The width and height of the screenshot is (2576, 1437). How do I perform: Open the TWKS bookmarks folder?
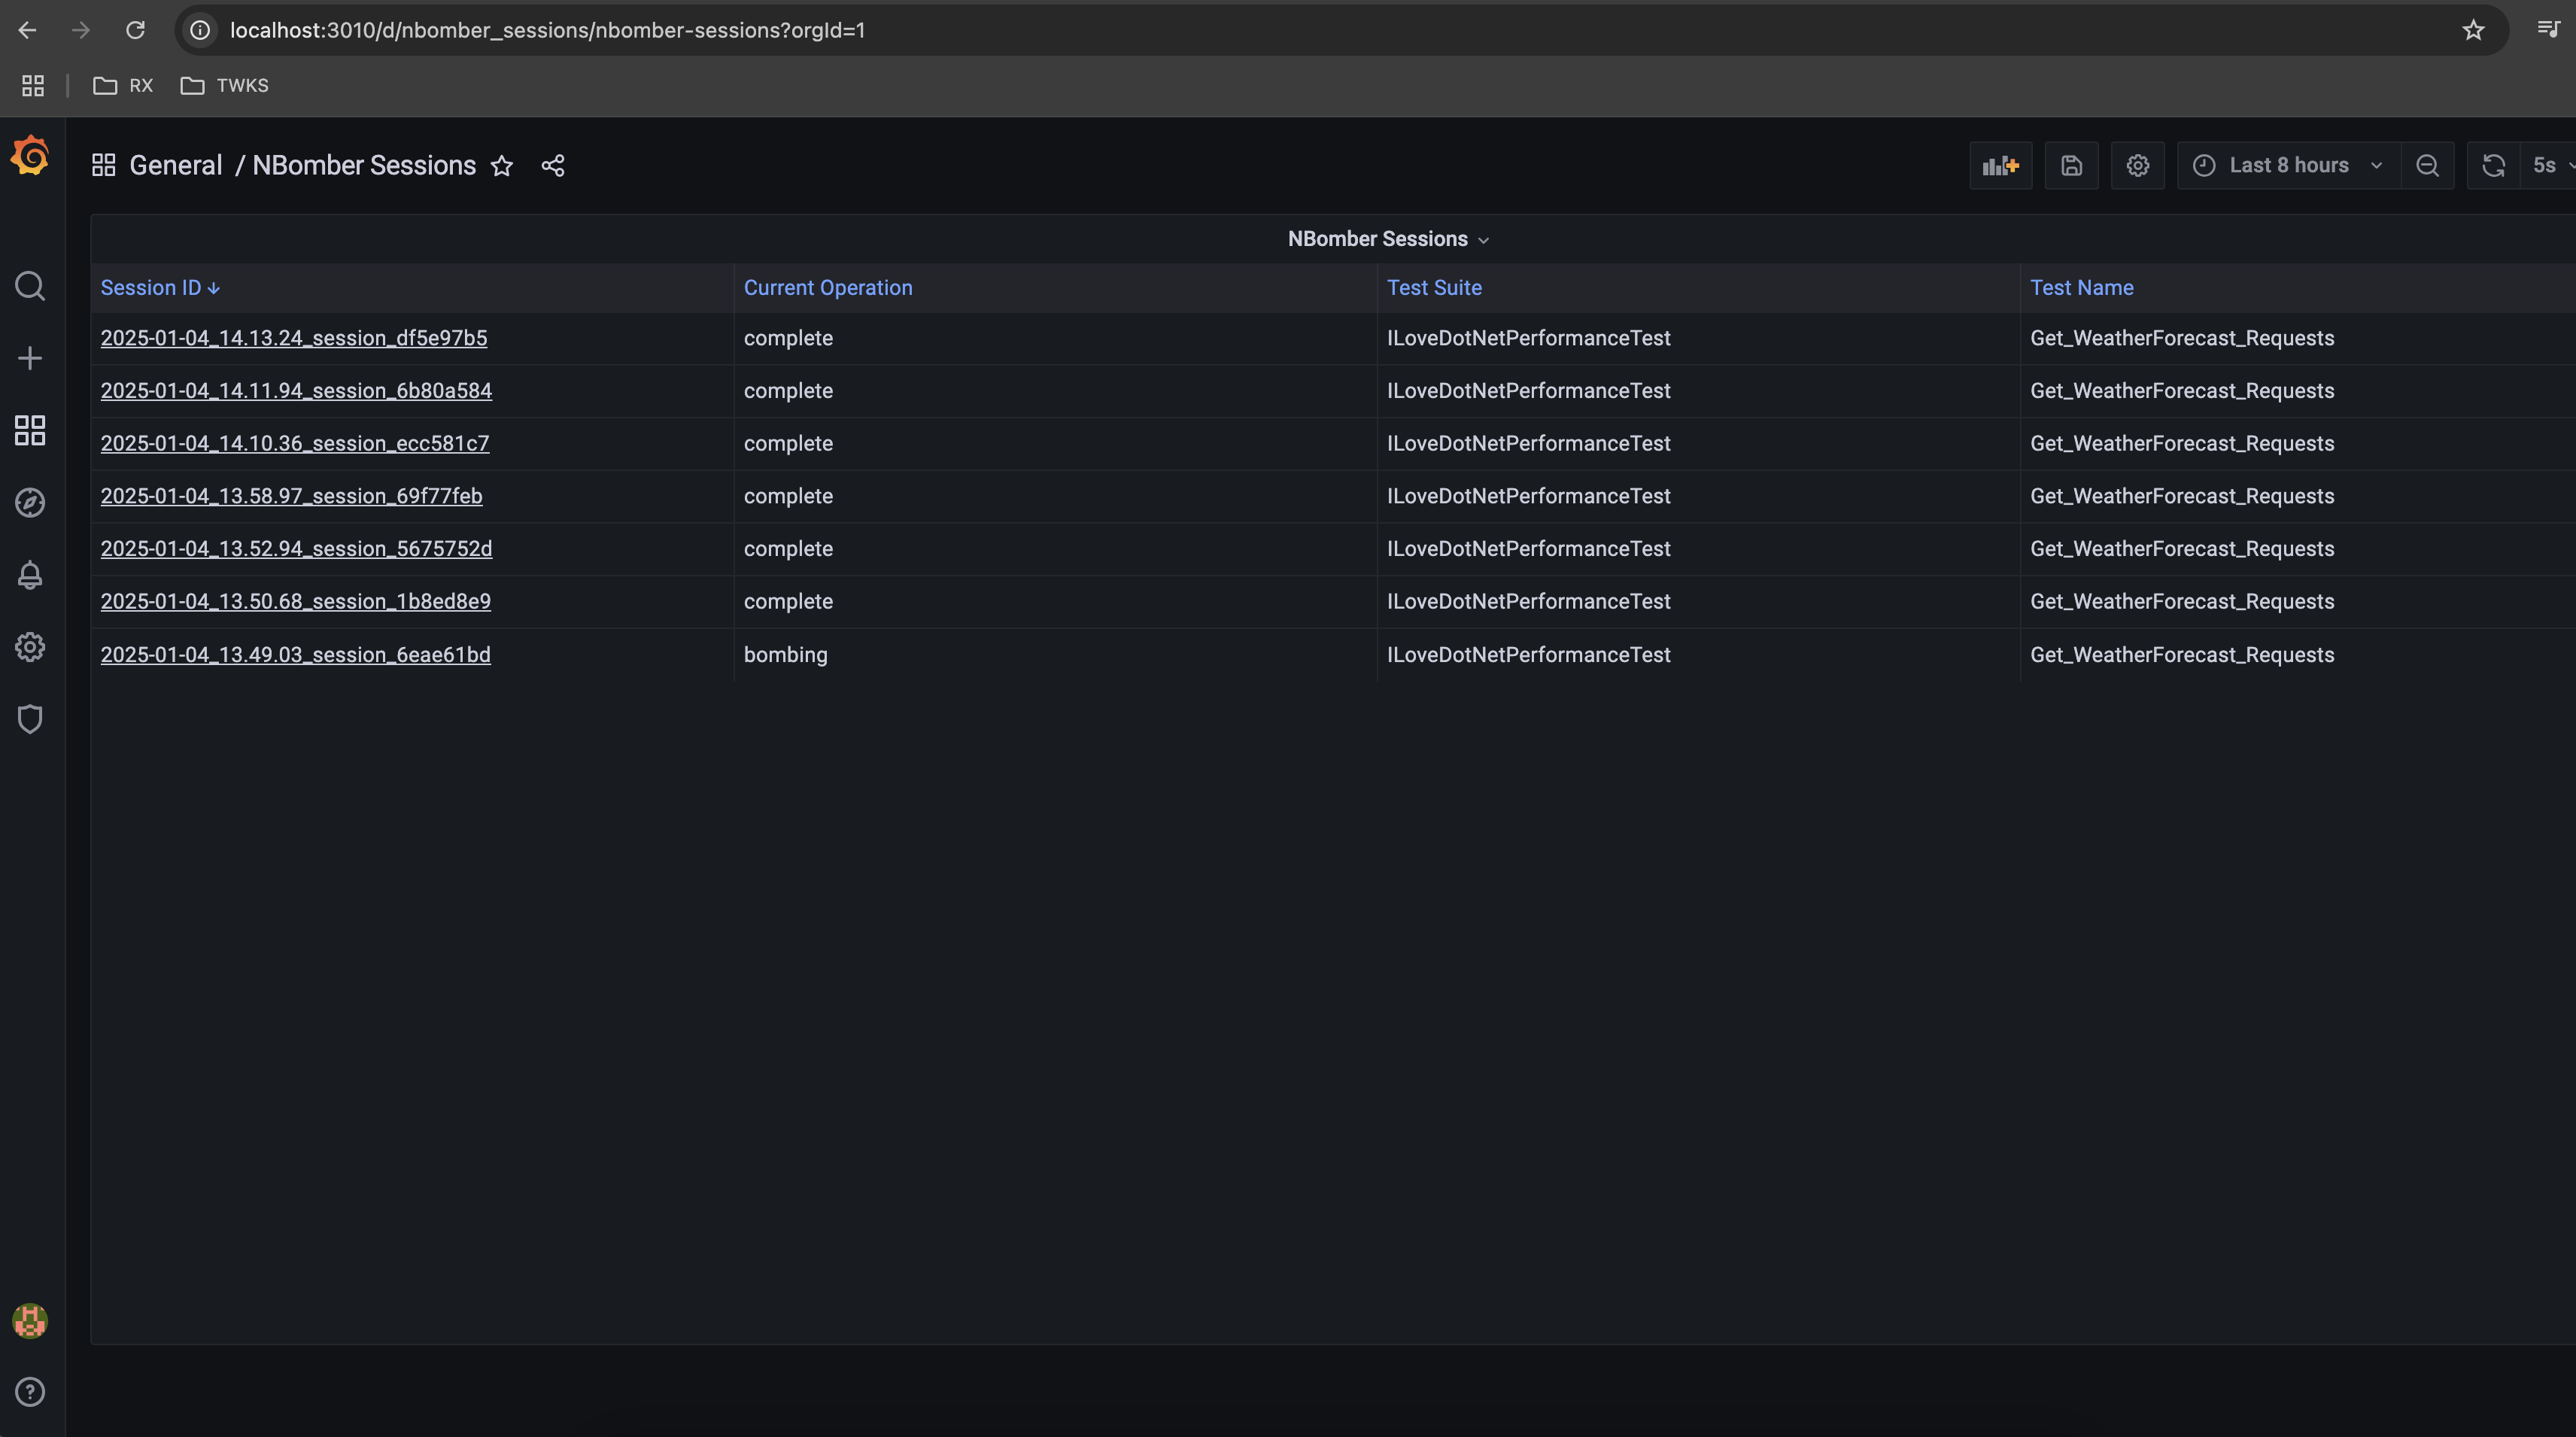tap(224, 86)
